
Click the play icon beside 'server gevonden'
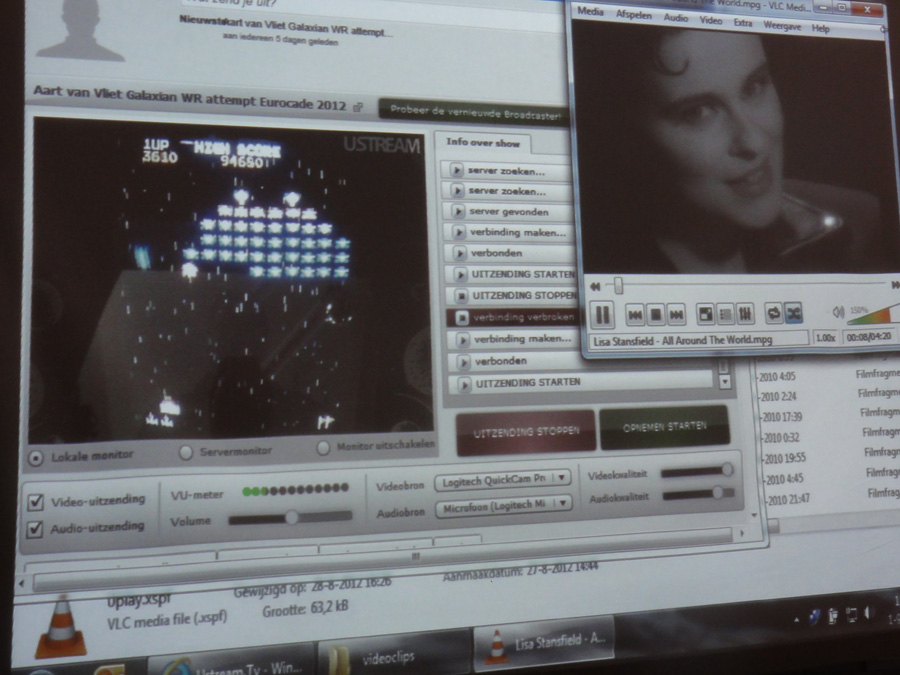click(458, 211)
